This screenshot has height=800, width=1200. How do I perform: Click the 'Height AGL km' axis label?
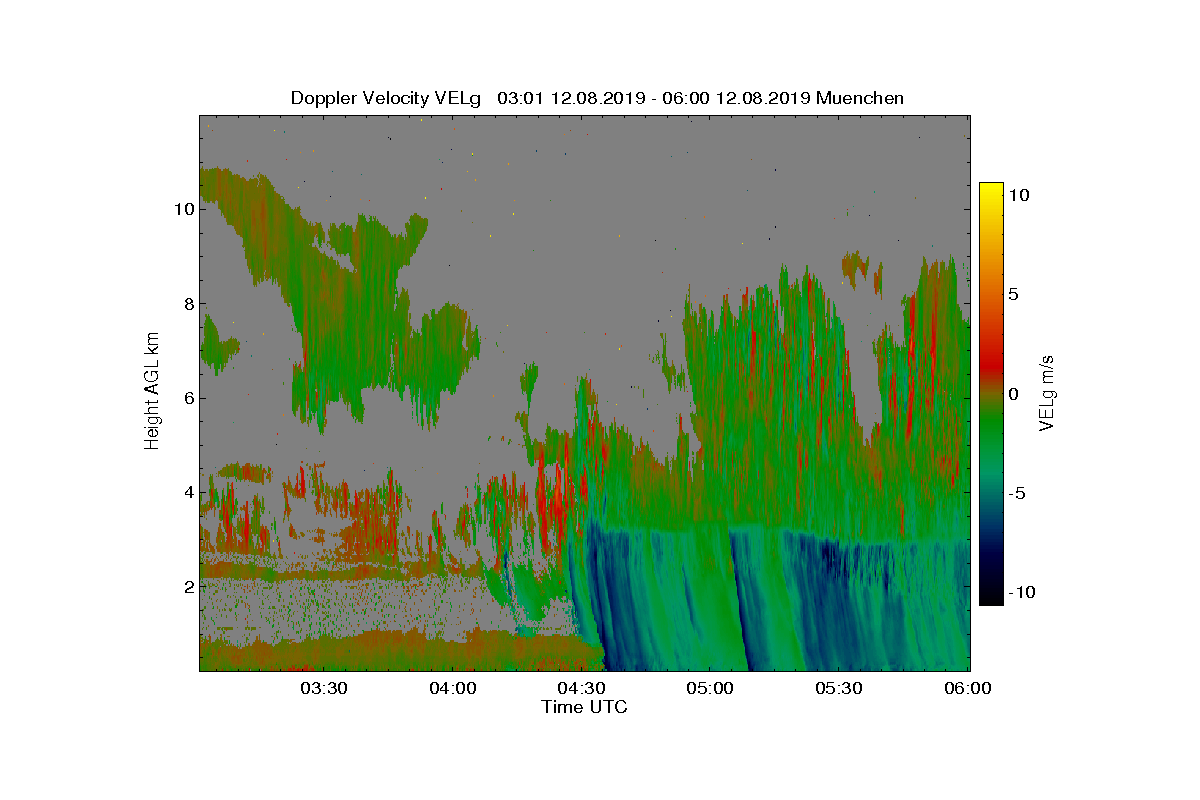pos(152,390)
